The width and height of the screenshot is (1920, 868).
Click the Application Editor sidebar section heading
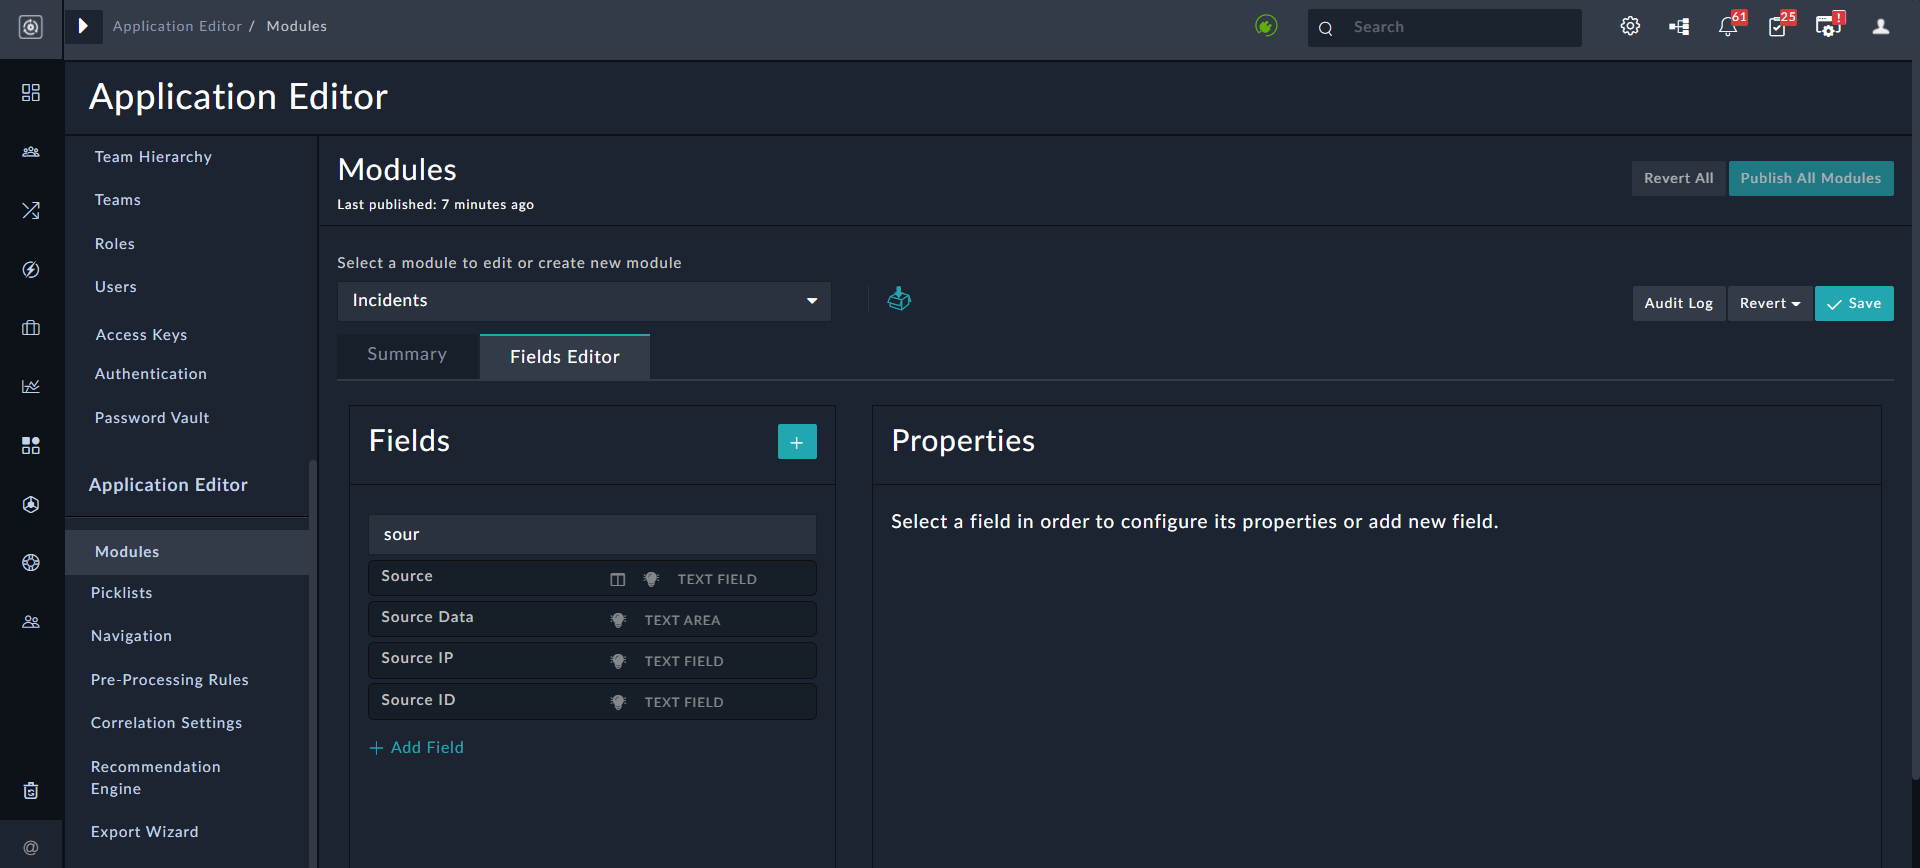pyautogui.click(x=168, y=485)
